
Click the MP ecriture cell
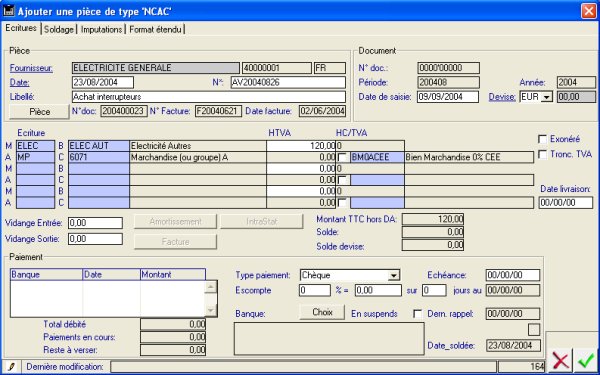(36, 157)
